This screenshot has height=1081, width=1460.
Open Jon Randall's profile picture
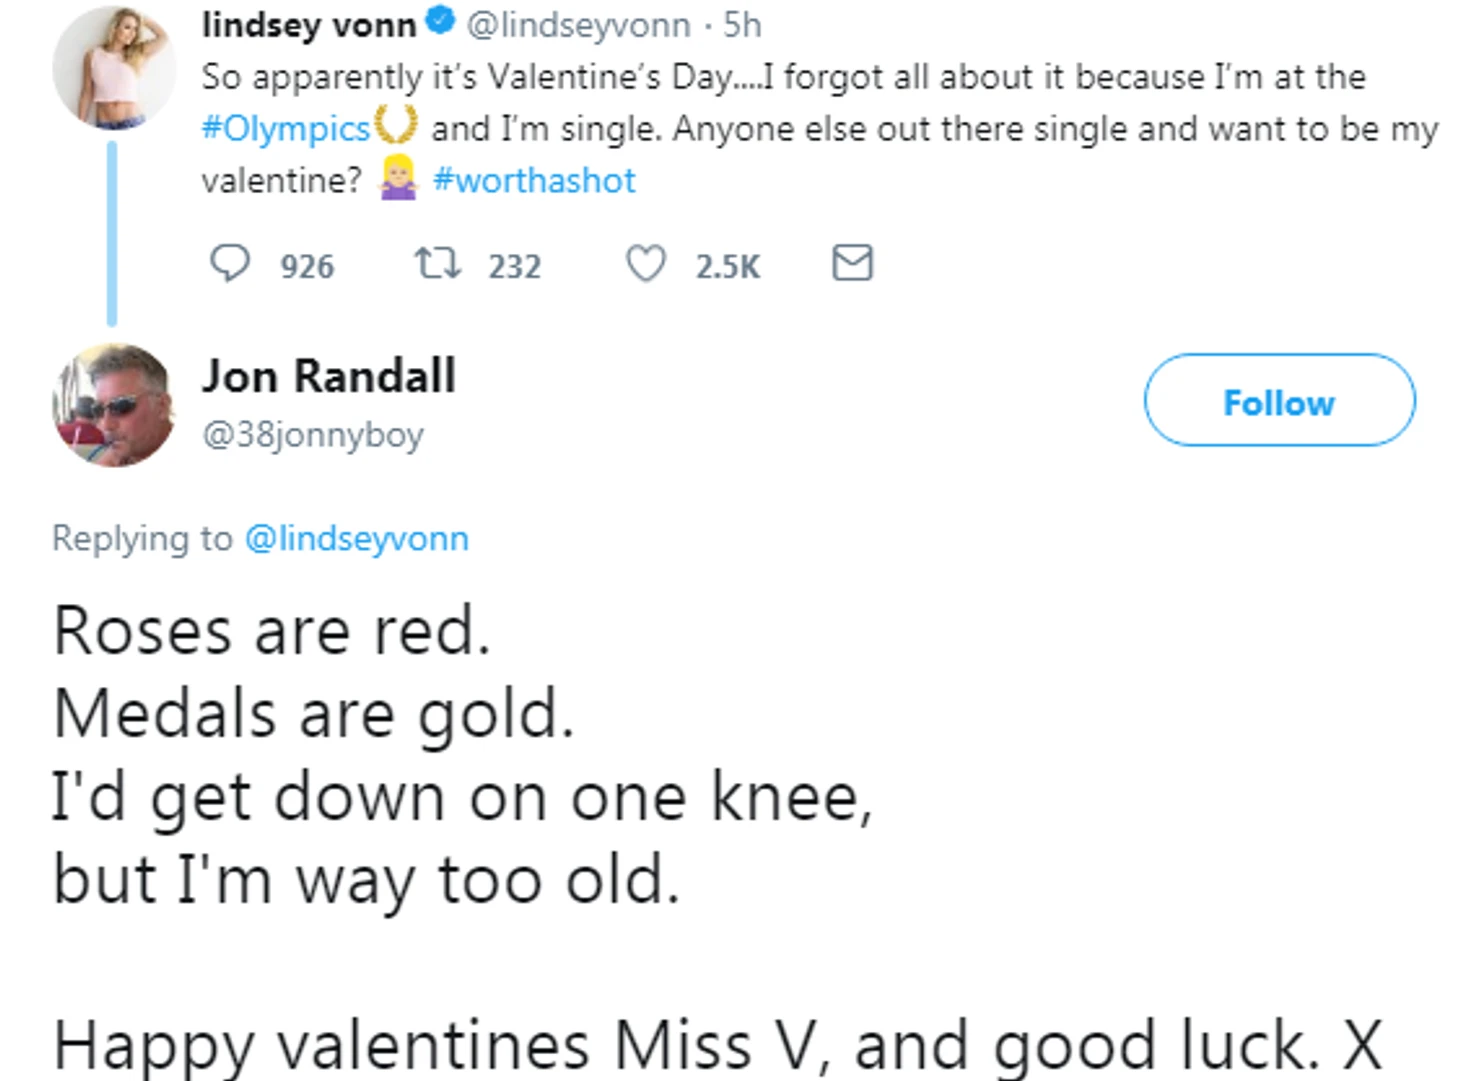click(112, 404)
